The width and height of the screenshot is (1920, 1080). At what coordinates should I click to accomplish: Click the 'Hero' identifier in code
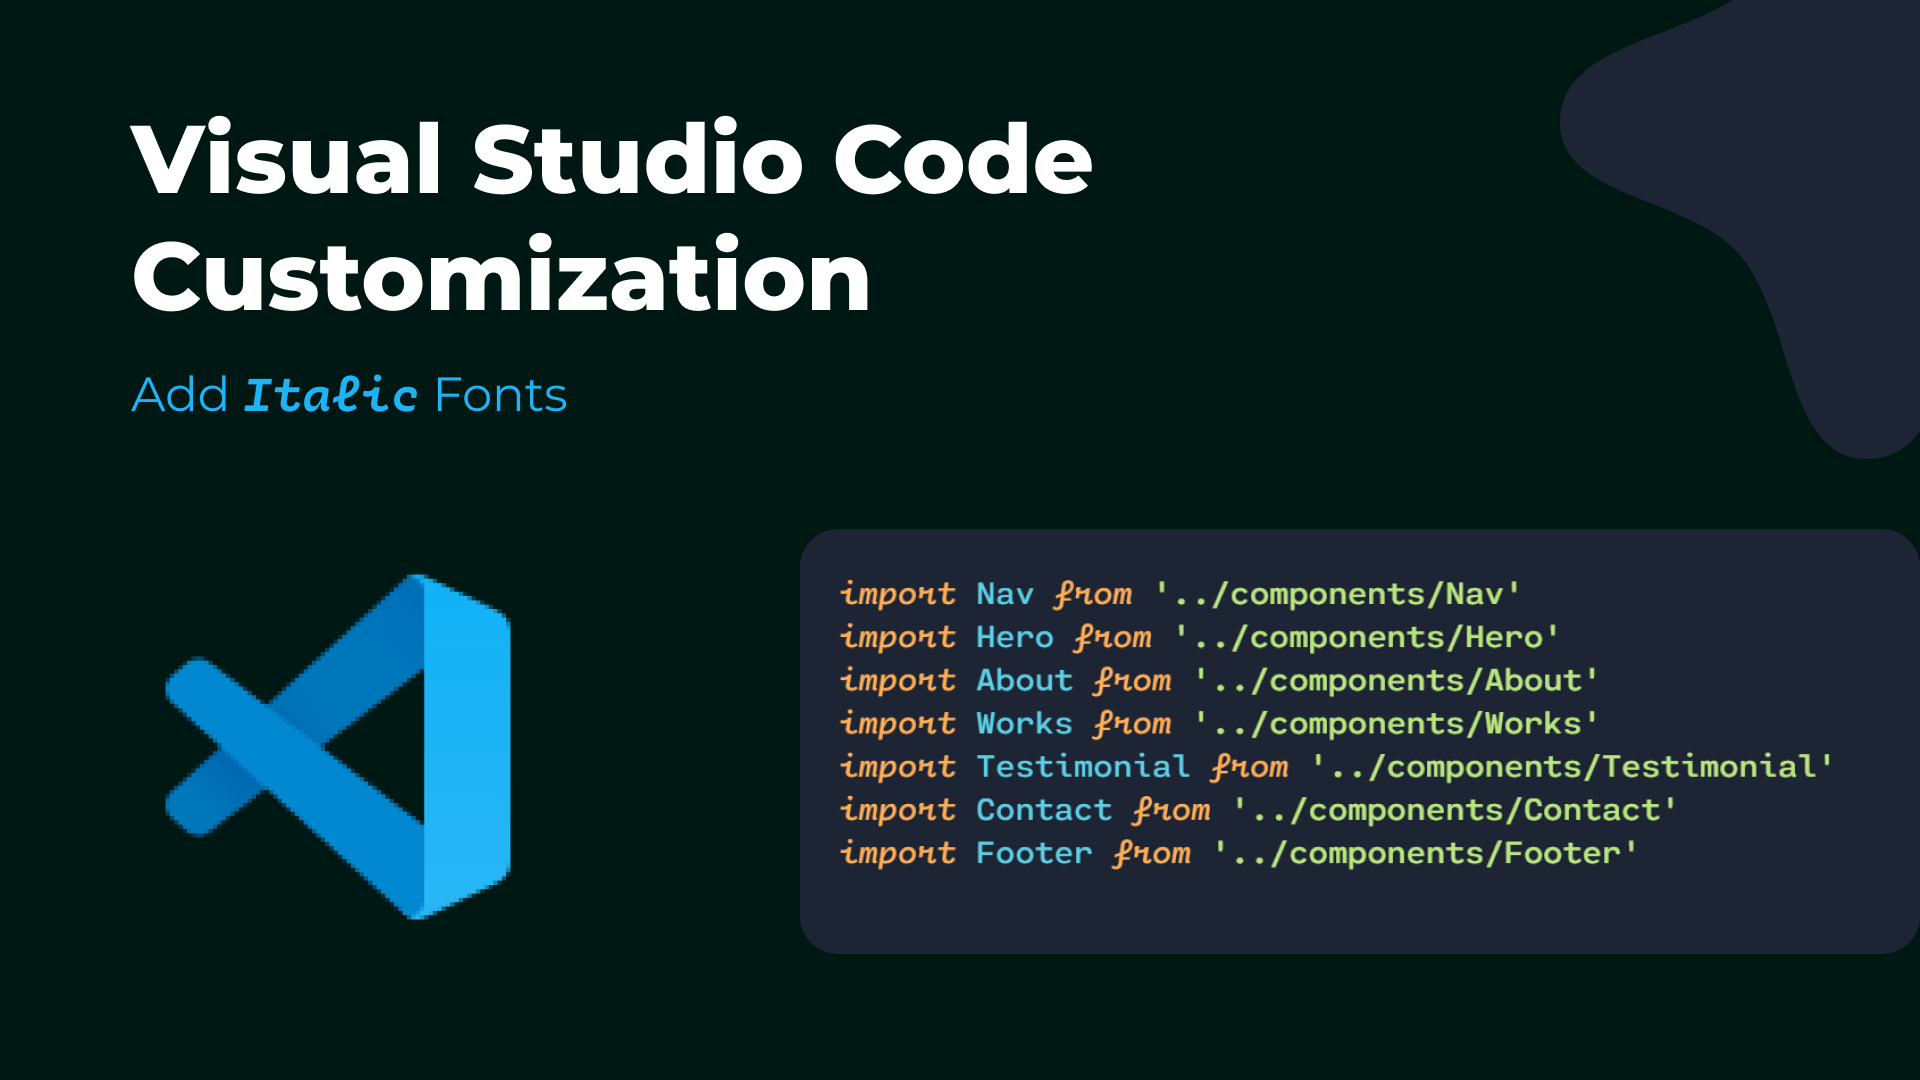click(1014, 637)
